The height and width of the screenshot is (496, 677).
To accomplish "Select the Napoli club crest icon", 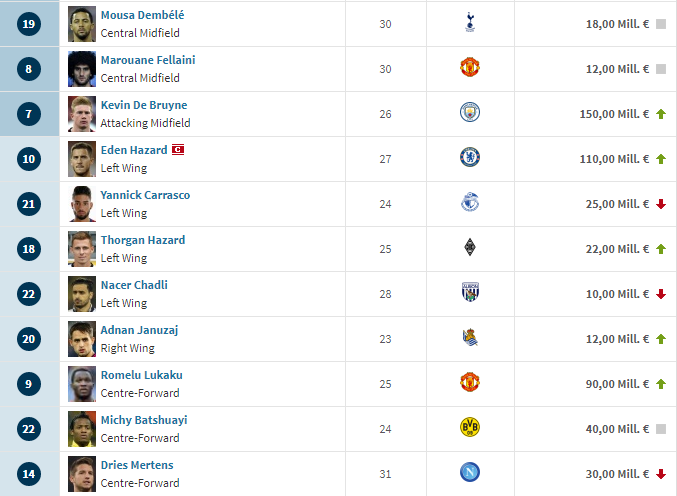I will click(x=470, y=472).
